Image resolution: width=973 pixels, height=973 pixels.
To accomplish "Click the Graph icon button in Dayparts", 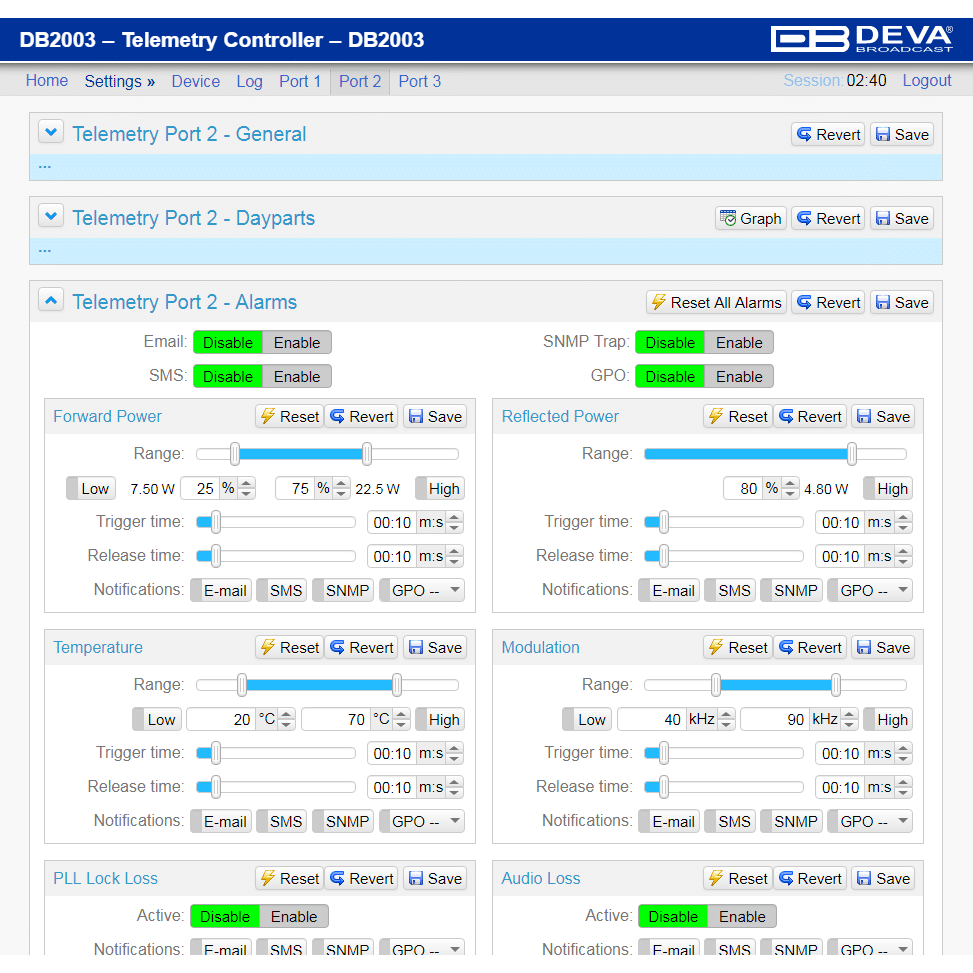I will tap(750, 219).
